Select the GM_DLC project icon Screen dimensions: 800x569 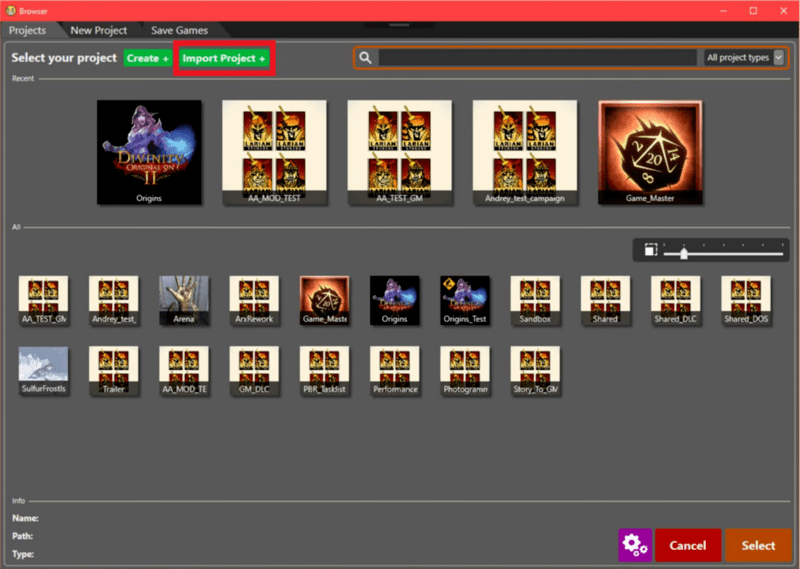[254, 371]
